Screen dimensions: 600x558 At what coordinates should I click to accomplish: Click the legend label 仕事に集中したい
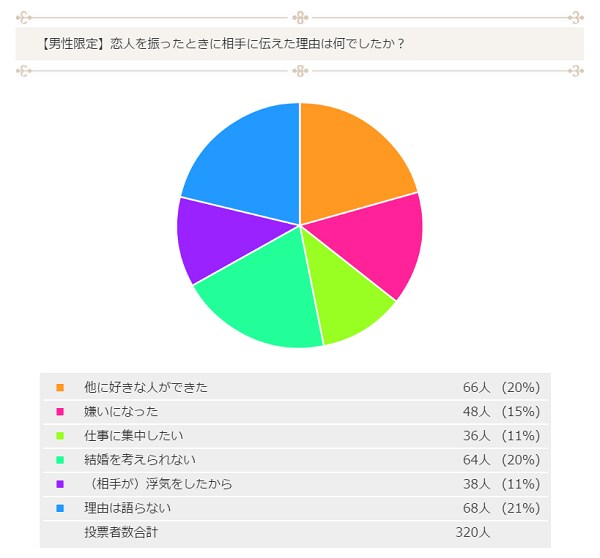pos(134,435)
